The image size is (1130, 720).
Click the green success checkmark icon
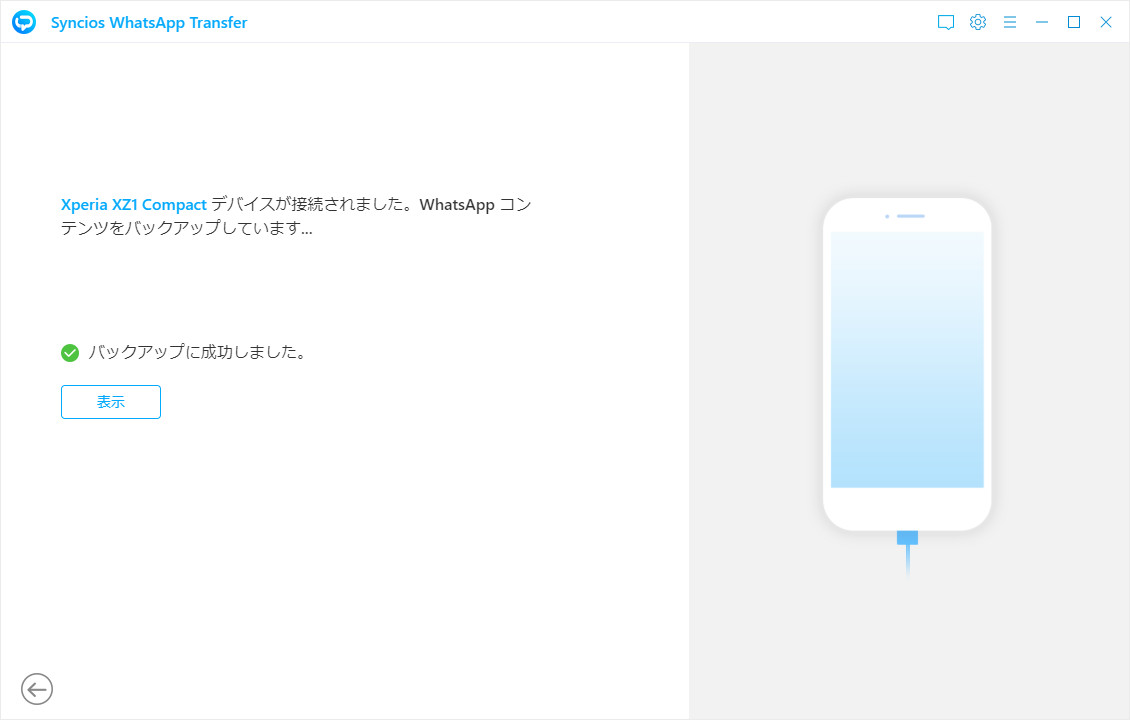[70, 352]
